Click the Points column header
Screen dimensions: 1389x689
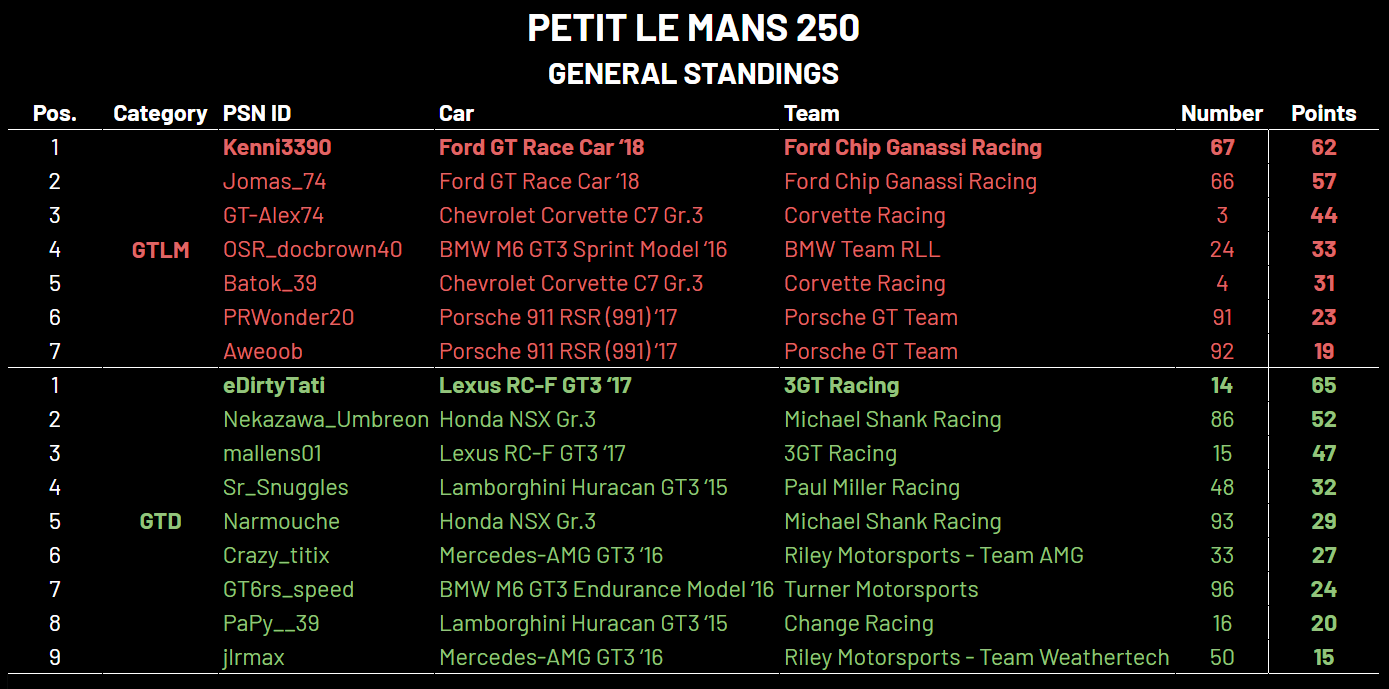pyautogui.click(x=1323, y=113)
